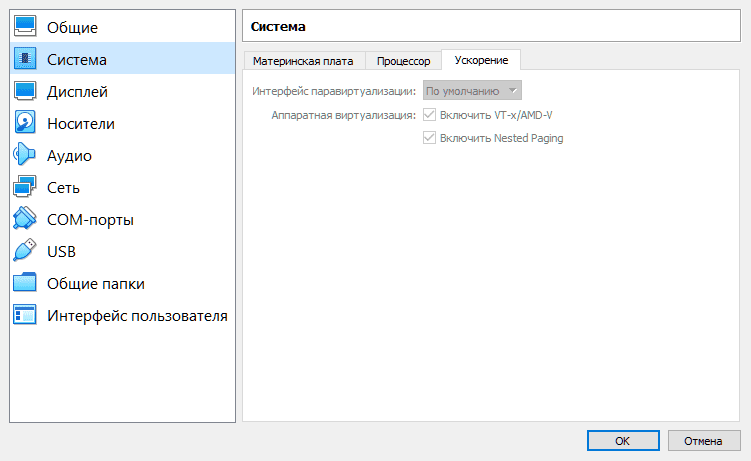This screenshot has height=461, width=751.
Task: Open the Сеть network icon
Action: pos(25,187)
